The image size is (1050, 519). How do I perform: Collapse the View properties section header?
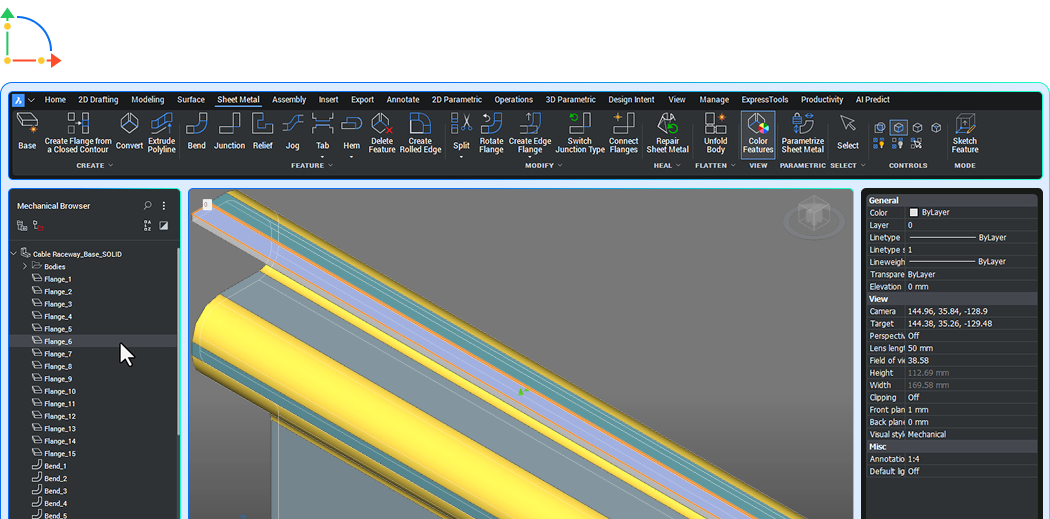pos(951,299)
